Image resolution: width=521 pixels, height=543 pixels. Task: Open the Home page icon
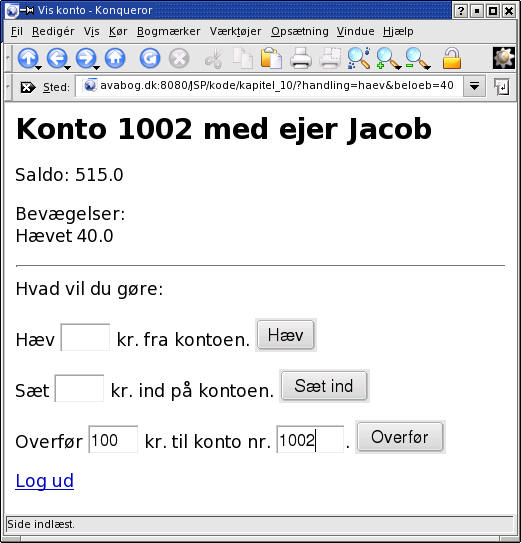(x=115, y=58)
